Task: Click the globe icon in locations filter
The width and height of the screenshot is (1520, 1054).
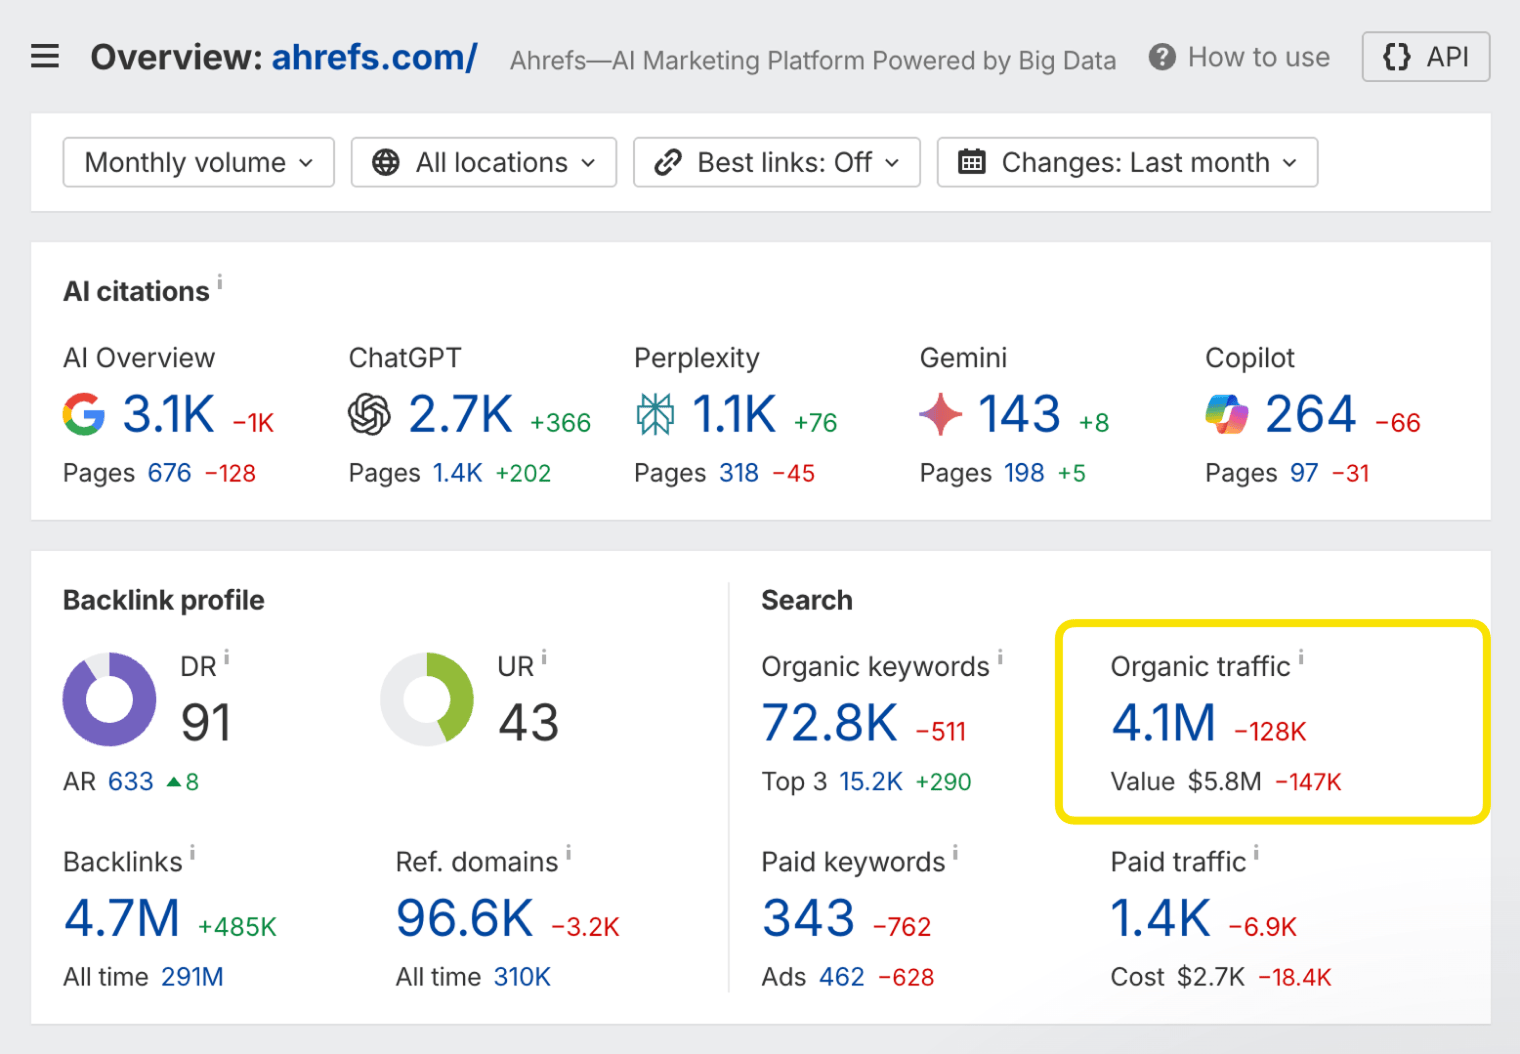Action: pos(385,161)
